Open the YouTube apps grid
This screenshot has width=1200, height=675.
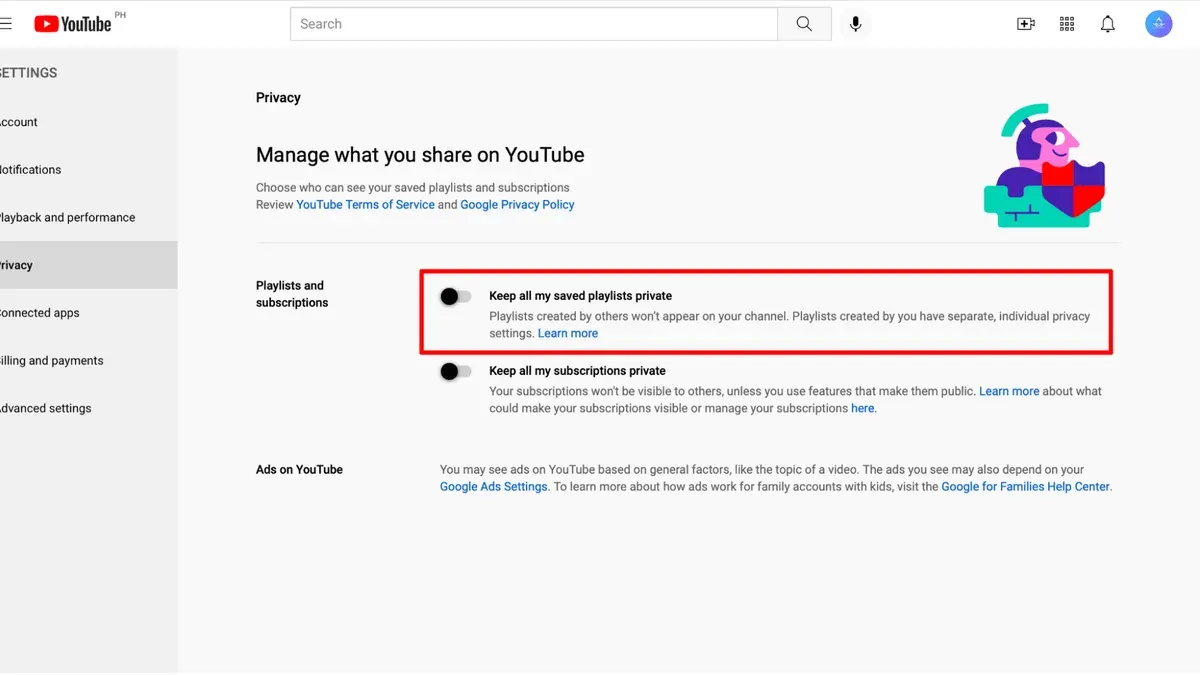[x=1067, y=24]
